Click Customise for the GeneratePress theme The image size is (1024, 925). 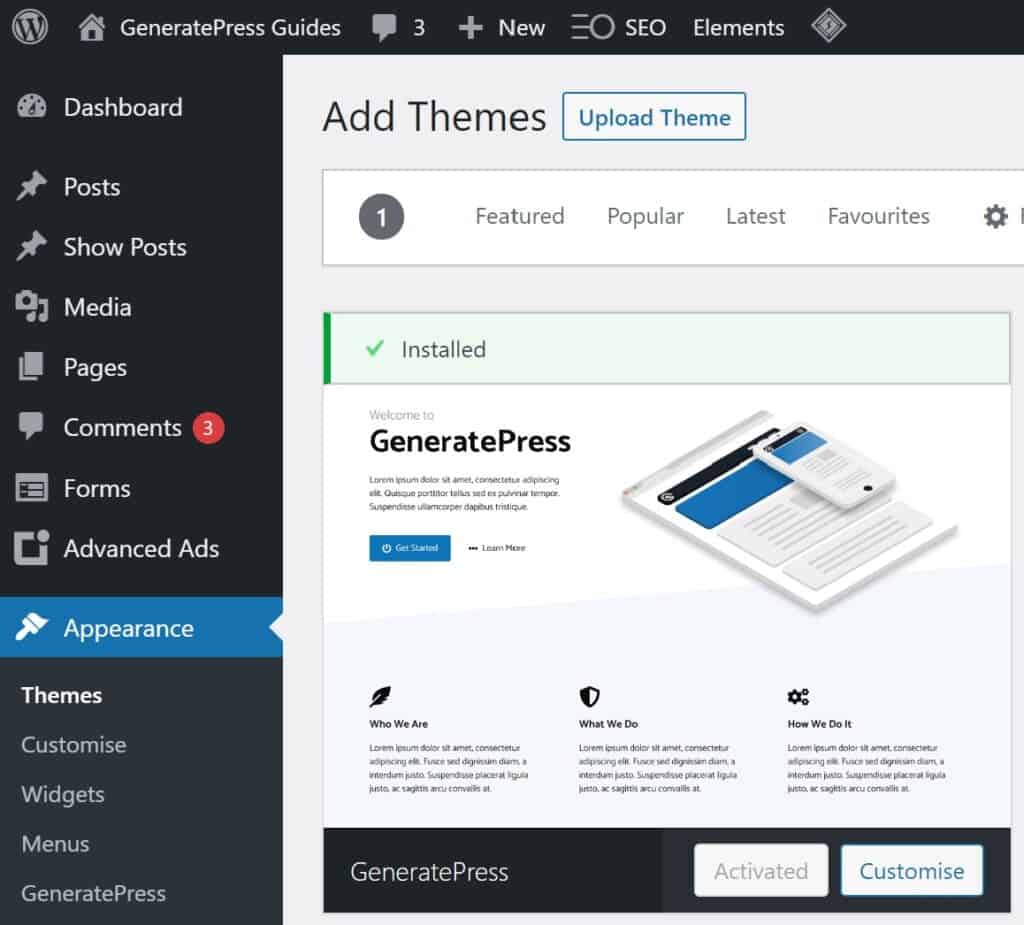(911, 870)
